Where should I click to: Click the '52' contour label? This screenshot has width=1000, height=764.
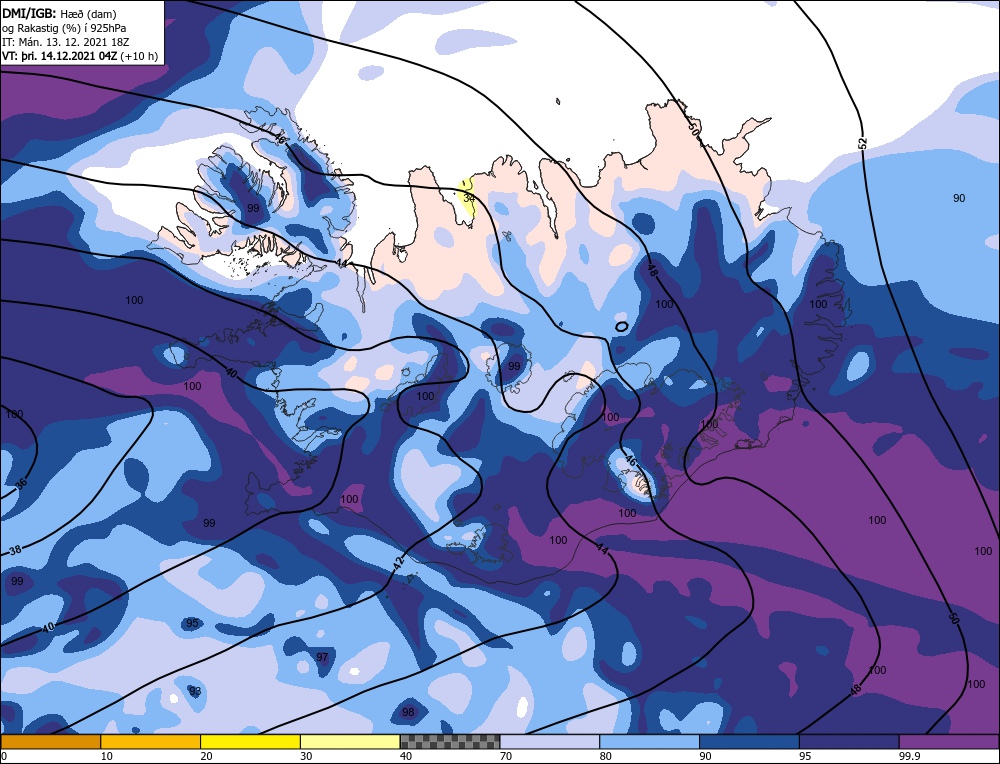tap(862, 143)
